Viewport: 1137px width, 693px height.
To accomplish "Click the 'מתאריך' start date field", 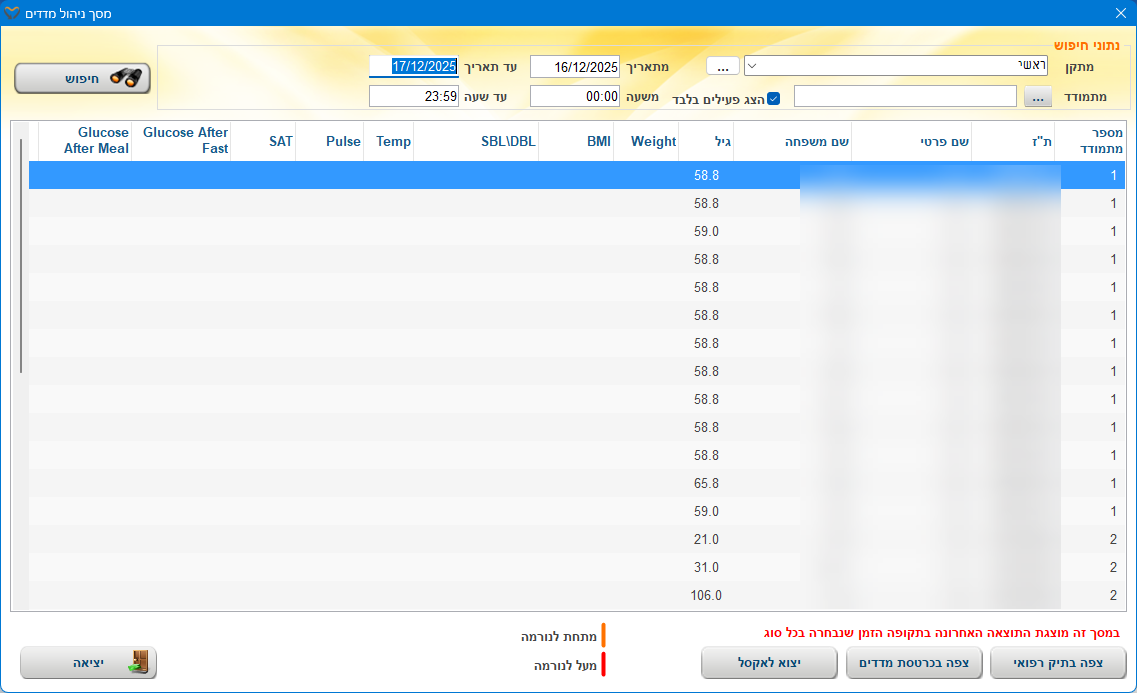I will (574, 67).
